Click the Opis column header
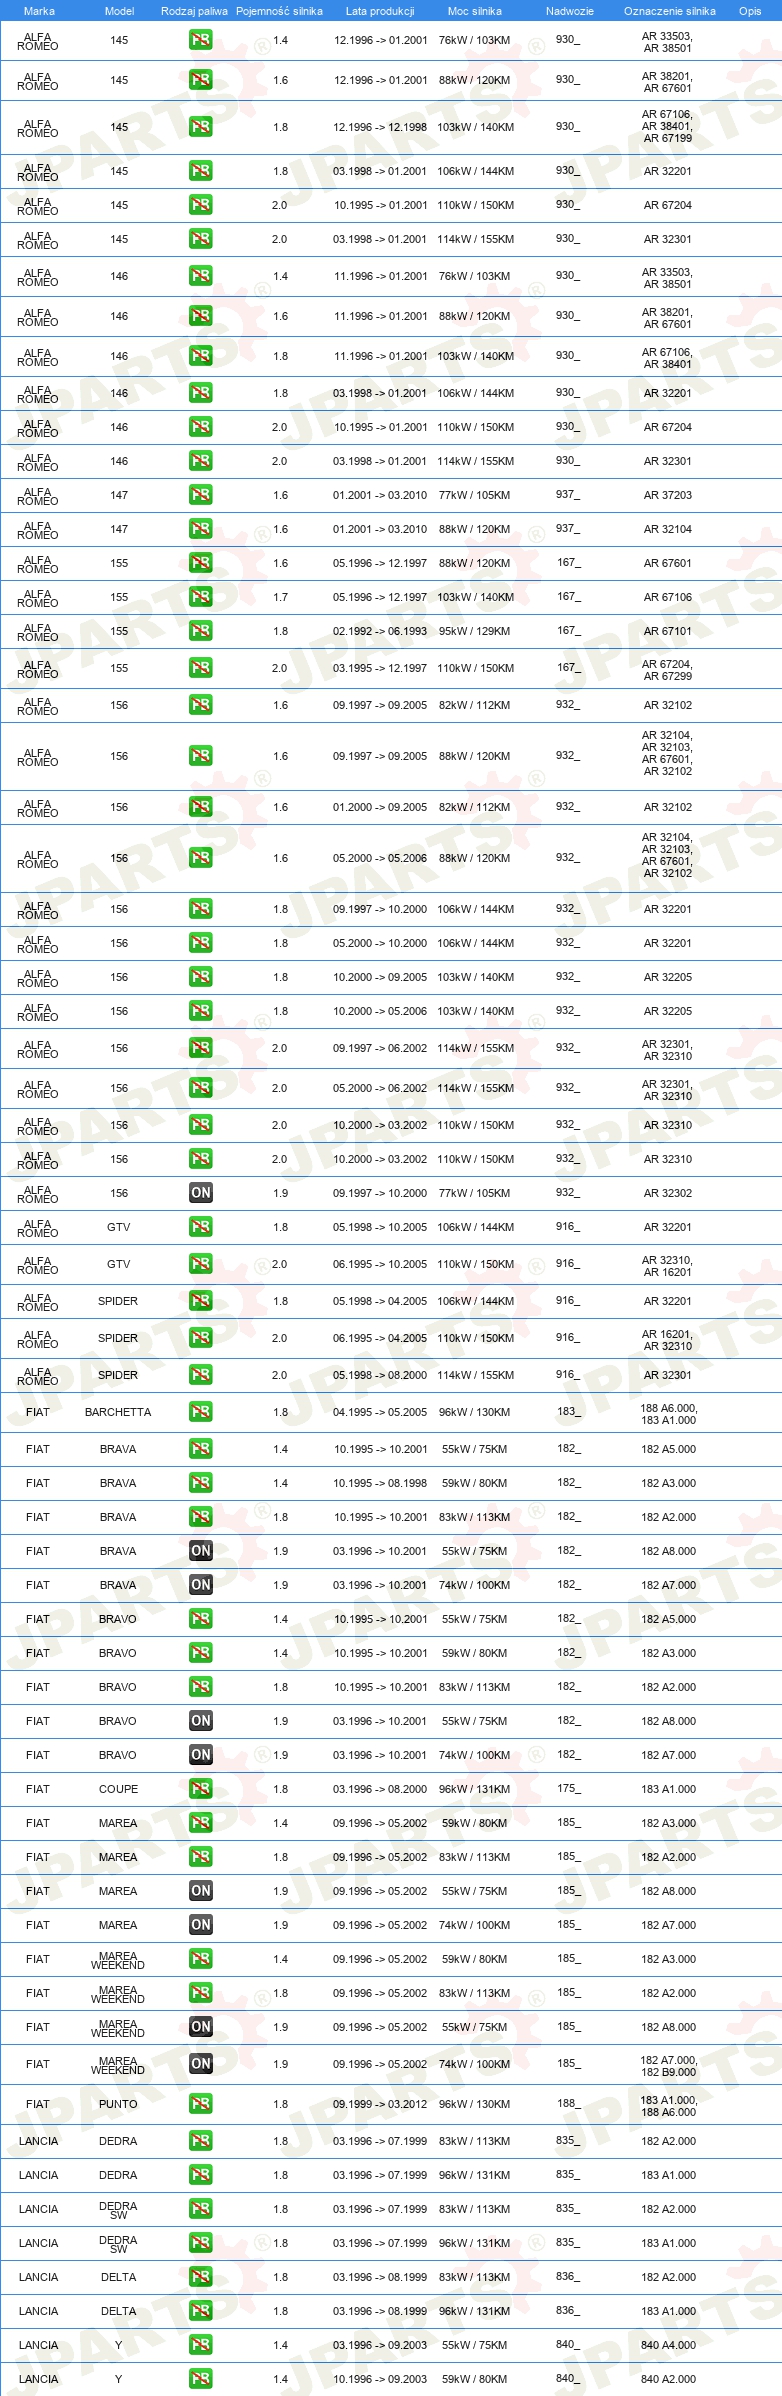Viewport: 782px width, 2396px height. [x=750, y=11]
